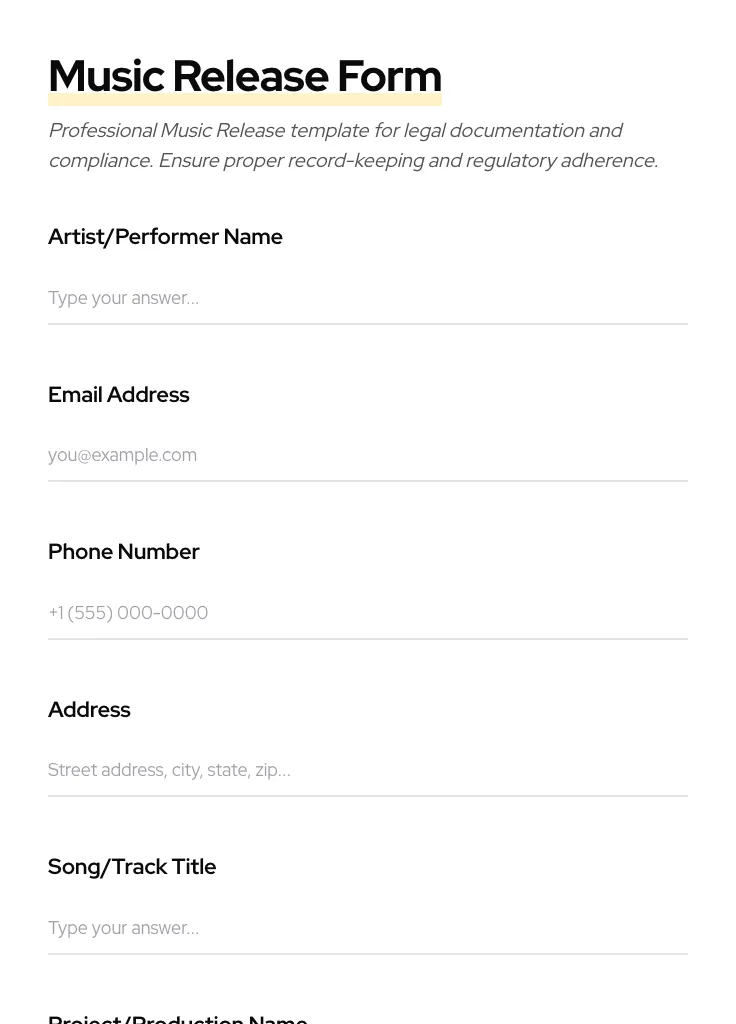
Task: Click the Artist/Performer Name answer field
Action: pyautogui.click(x=367, y=298)
